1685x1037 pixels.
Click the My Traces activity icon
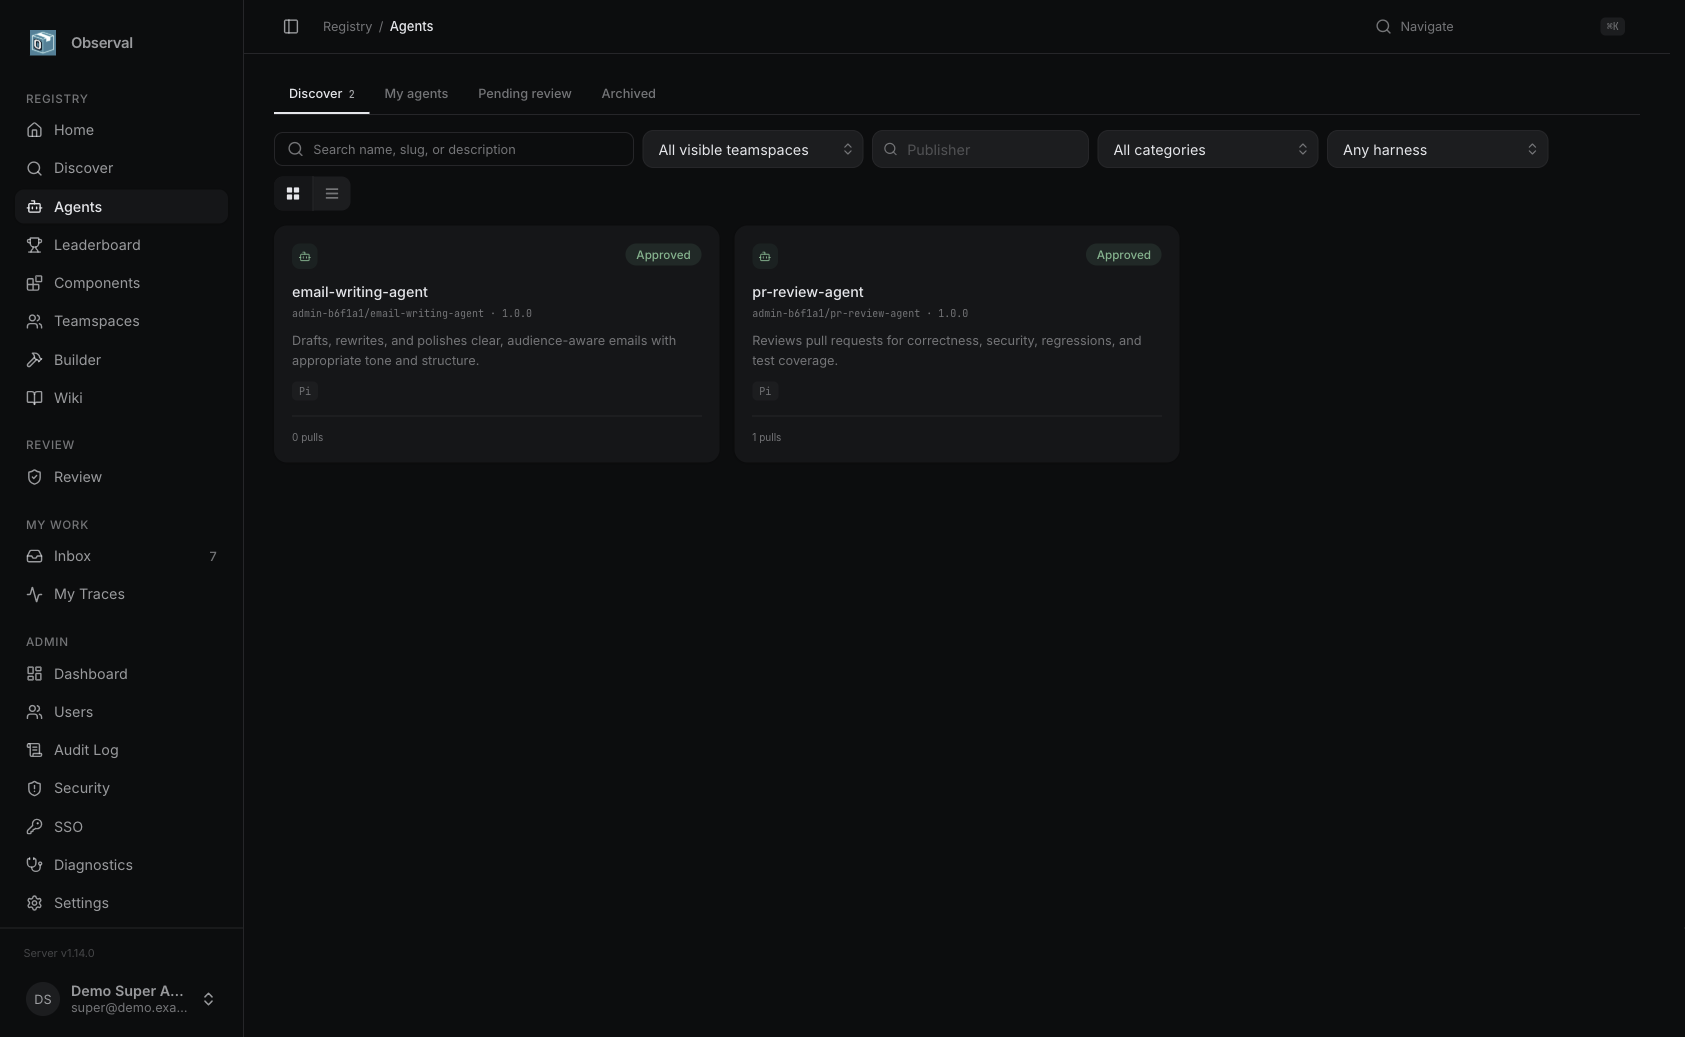pos(34,594)
